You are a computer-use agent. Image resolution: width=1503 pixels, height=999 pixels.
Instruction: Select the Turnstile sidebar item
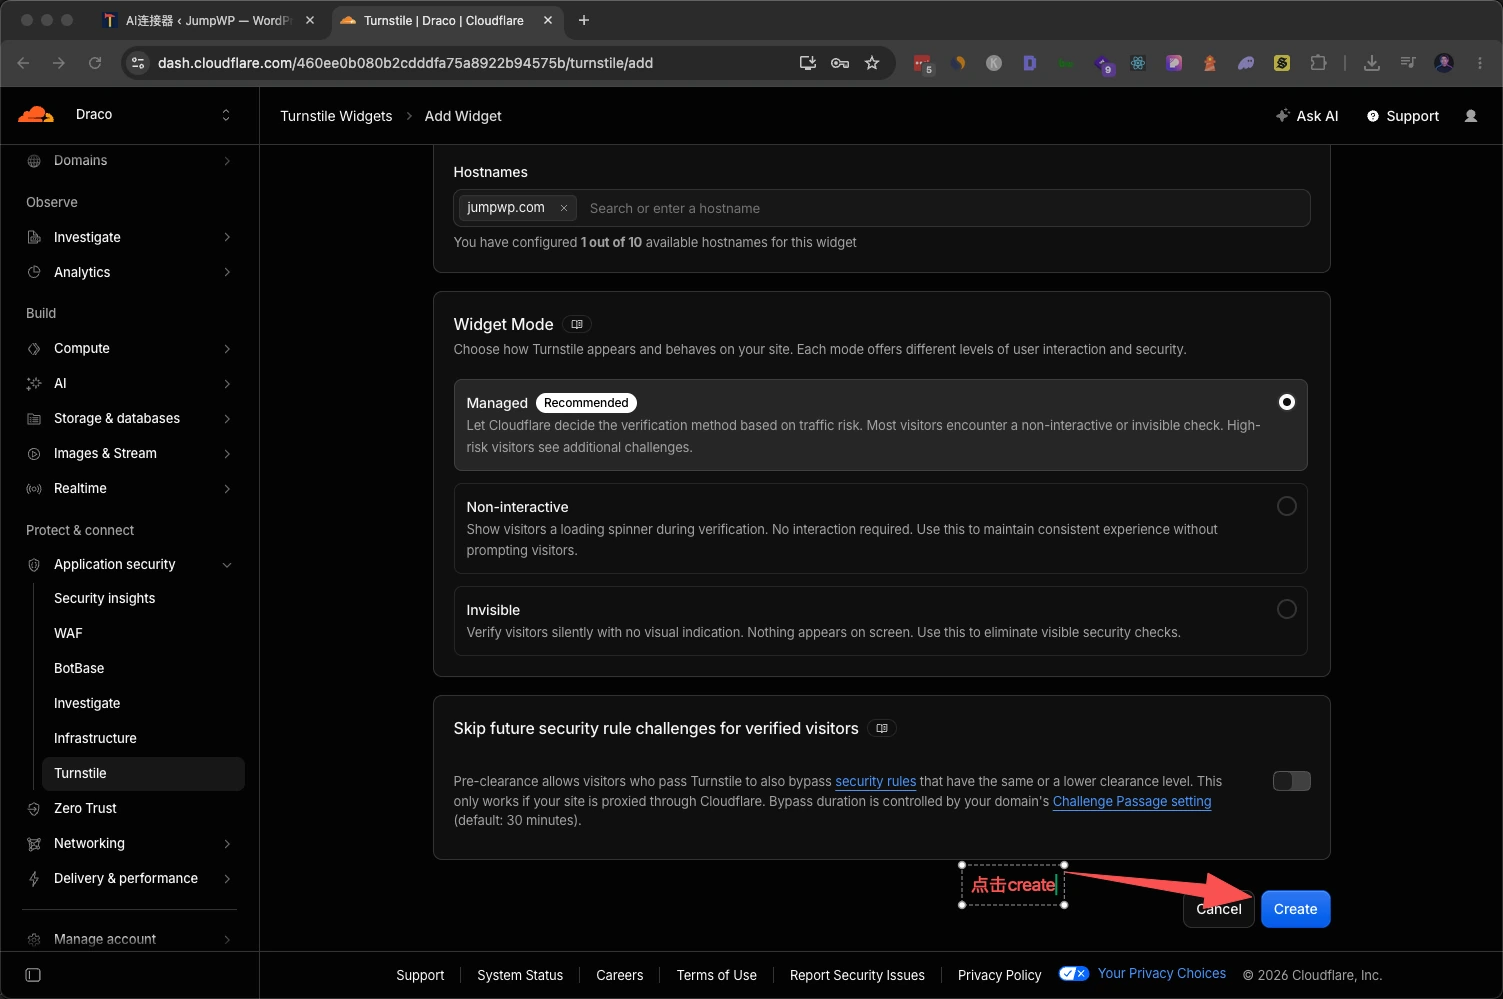tap(143, 773)
